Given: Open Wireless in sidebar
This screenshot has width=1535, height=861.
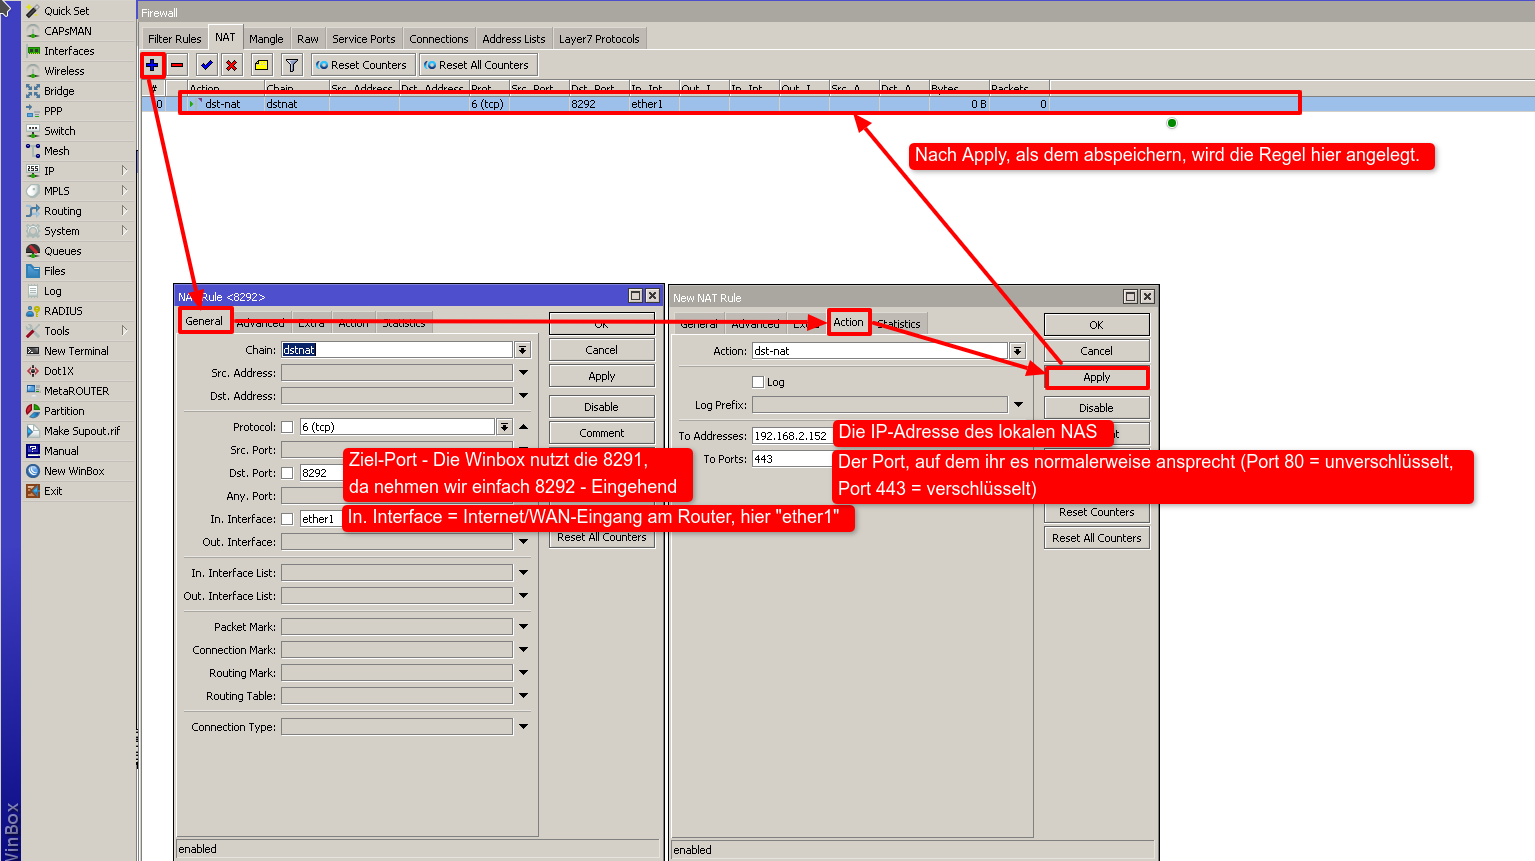Looking at the screenshot, I should (64, 71).
